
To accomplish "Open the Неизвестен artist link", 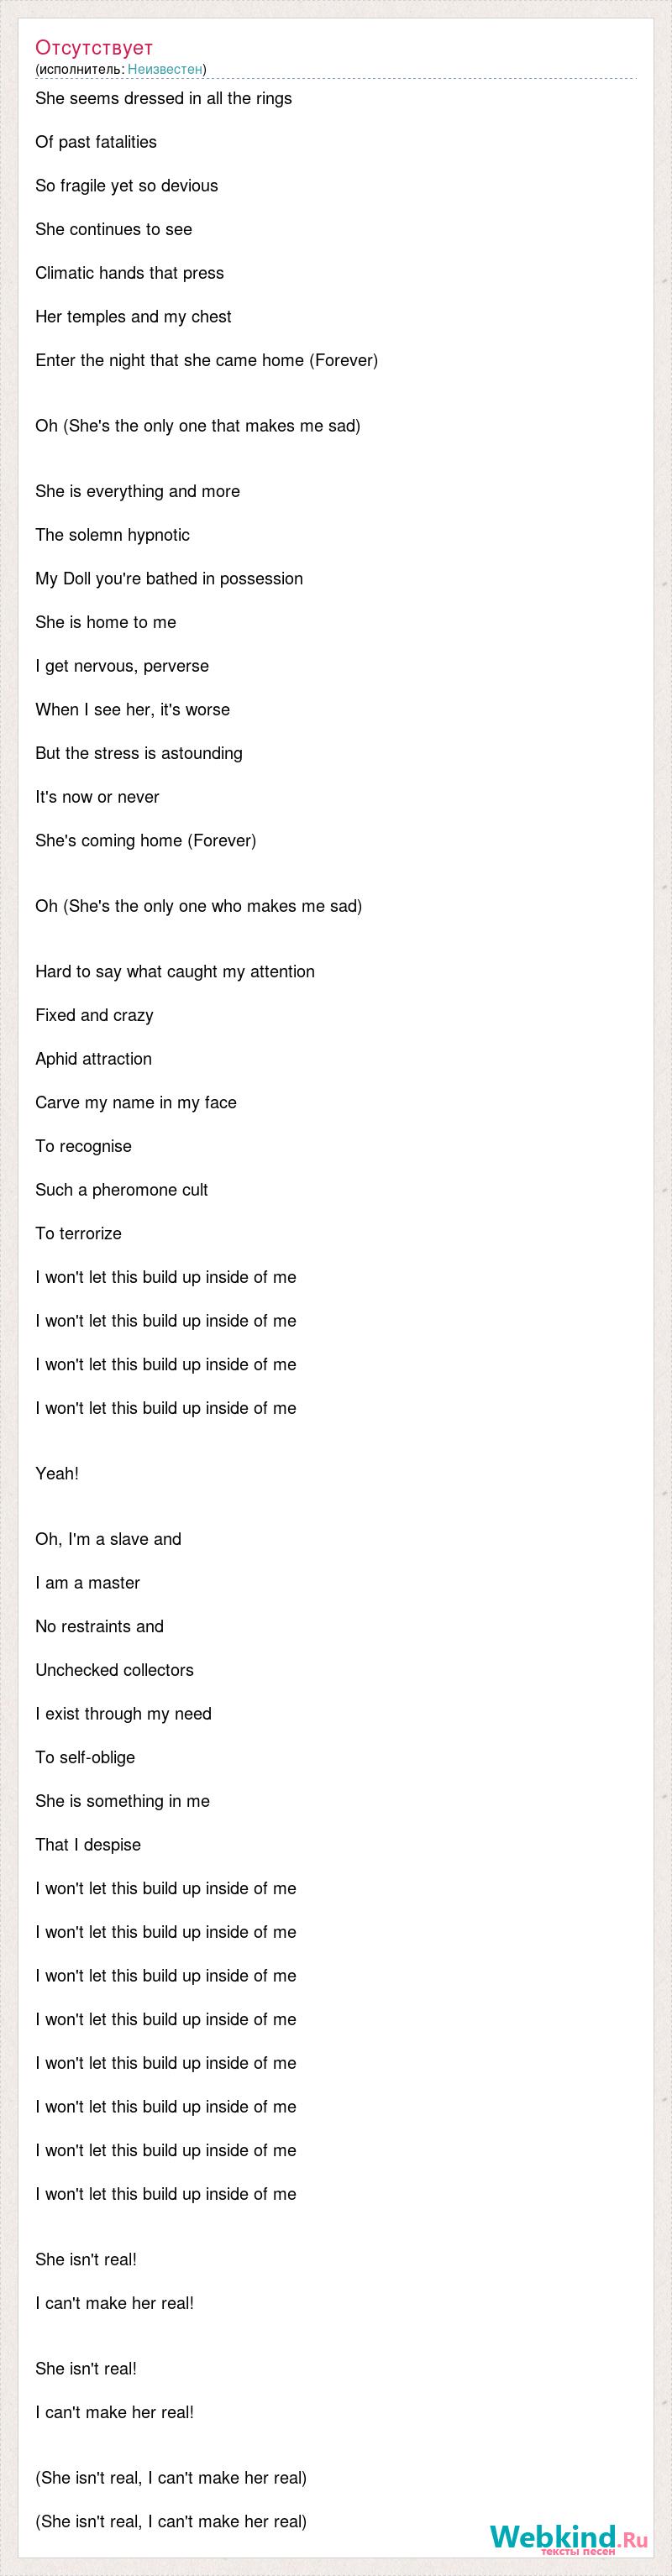I will (x=165, y=69).
